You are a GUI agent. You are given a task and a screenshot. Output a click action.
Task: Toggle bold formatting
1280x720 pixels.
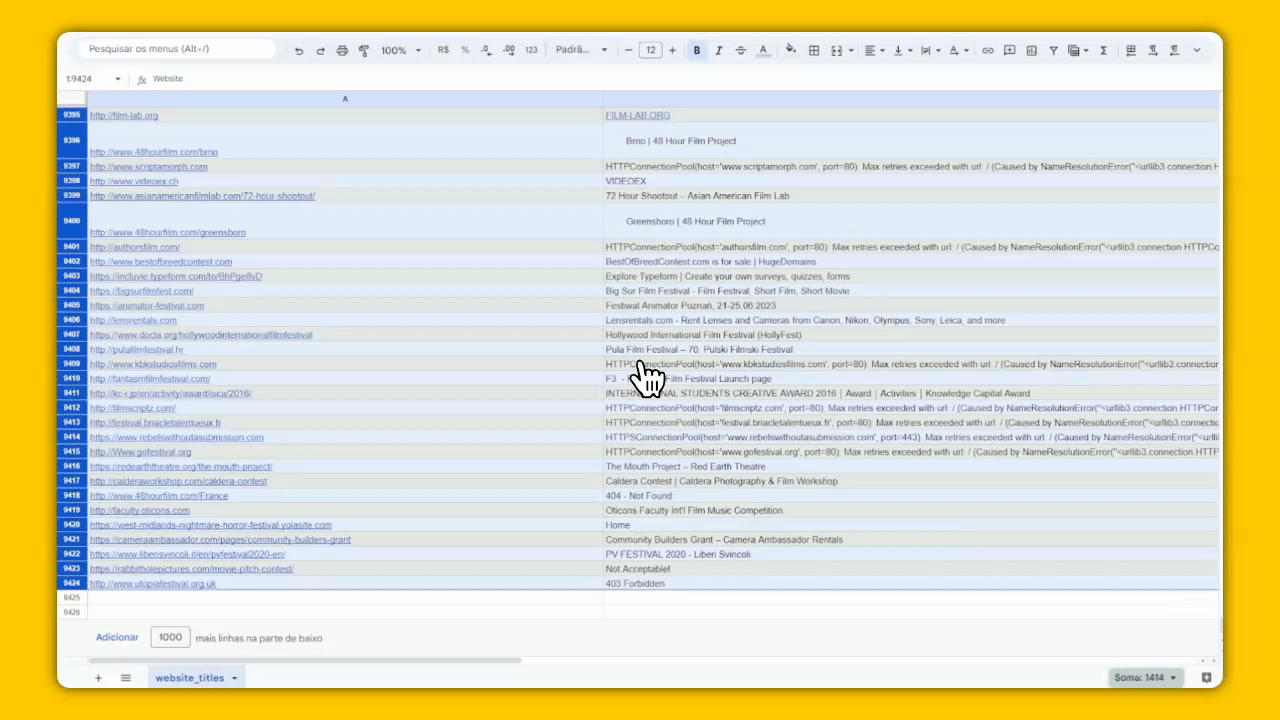pos(697,50)
